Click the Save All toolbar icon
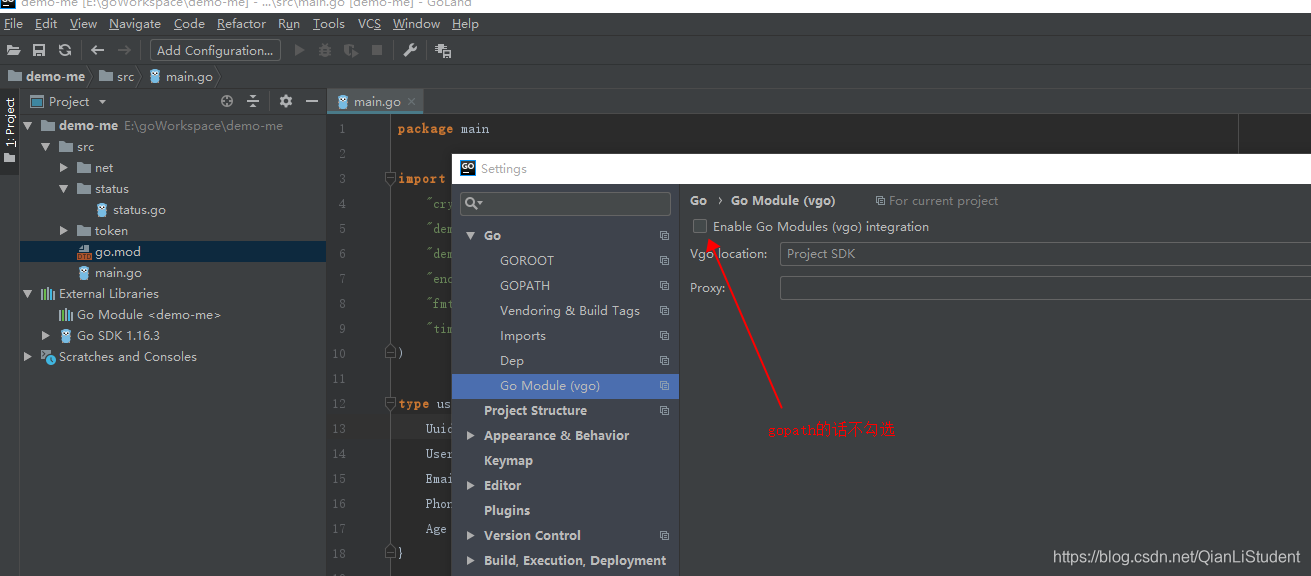This screenshot has height=576, width=1311. pos(39,50)
